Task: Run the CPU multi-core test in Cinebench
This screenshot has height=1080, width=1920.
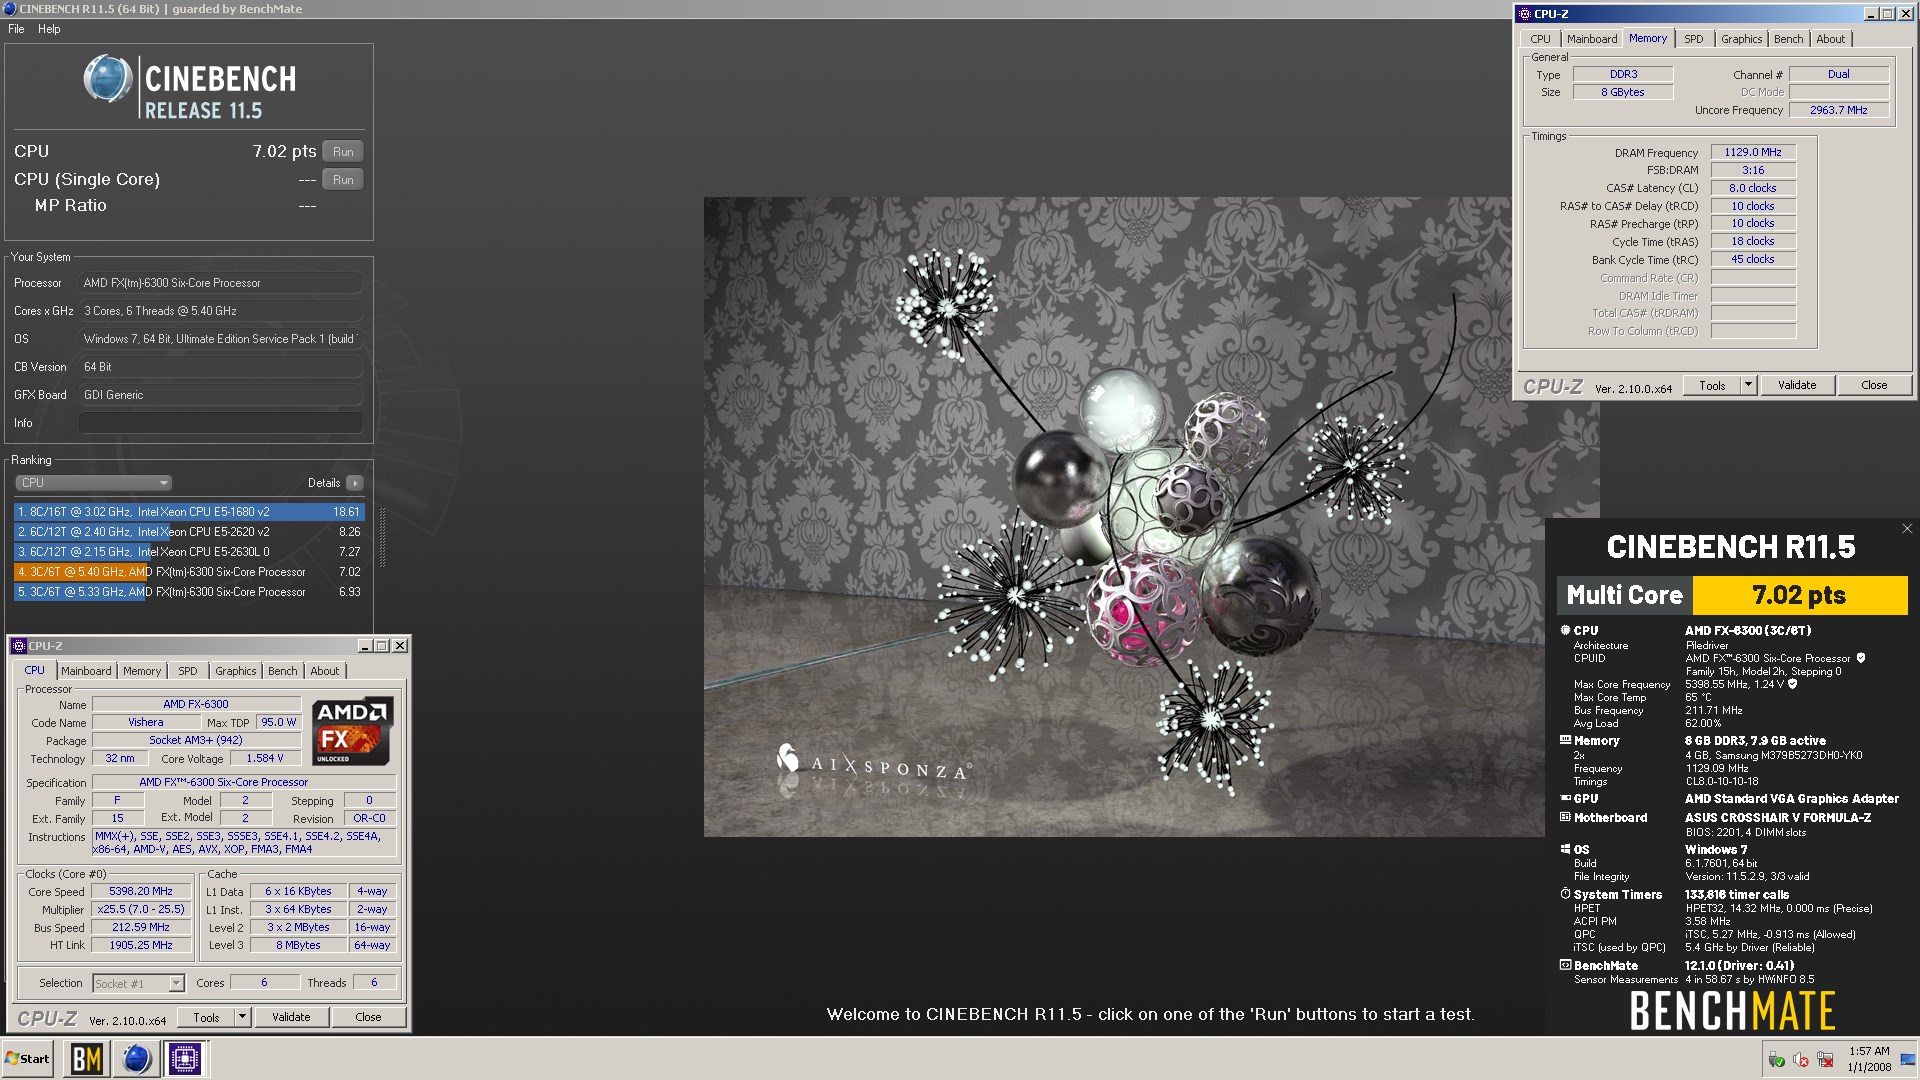Action: click(343, 152)
